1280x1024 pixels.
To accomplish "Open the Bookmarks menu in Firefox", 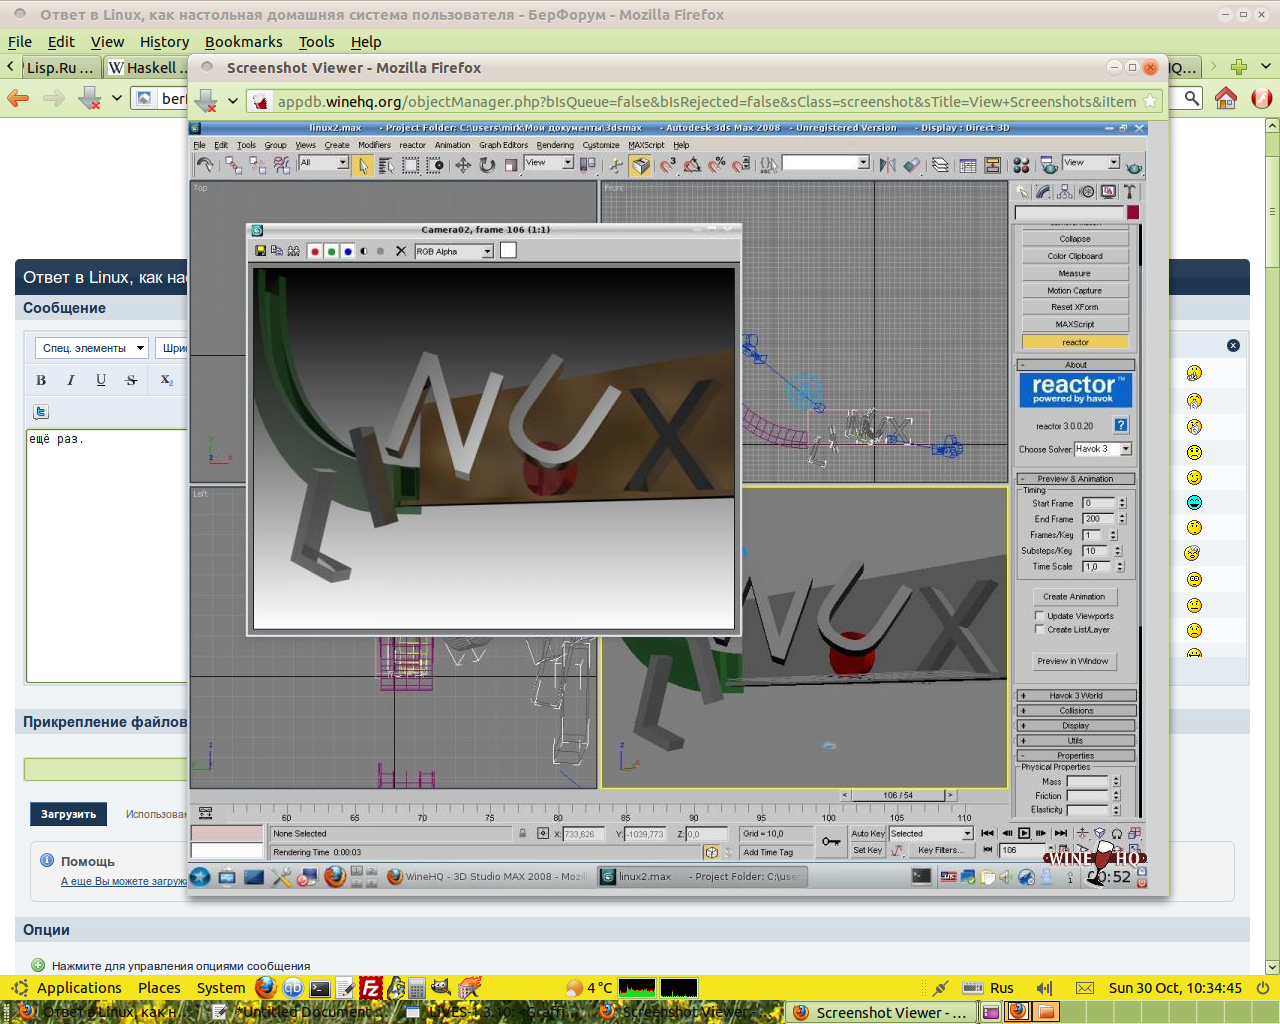I will (x=243, y=42).
